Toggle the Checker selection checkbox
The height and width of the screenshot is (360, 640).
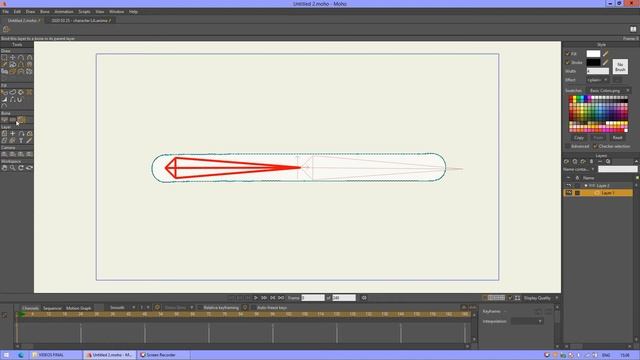595,146
